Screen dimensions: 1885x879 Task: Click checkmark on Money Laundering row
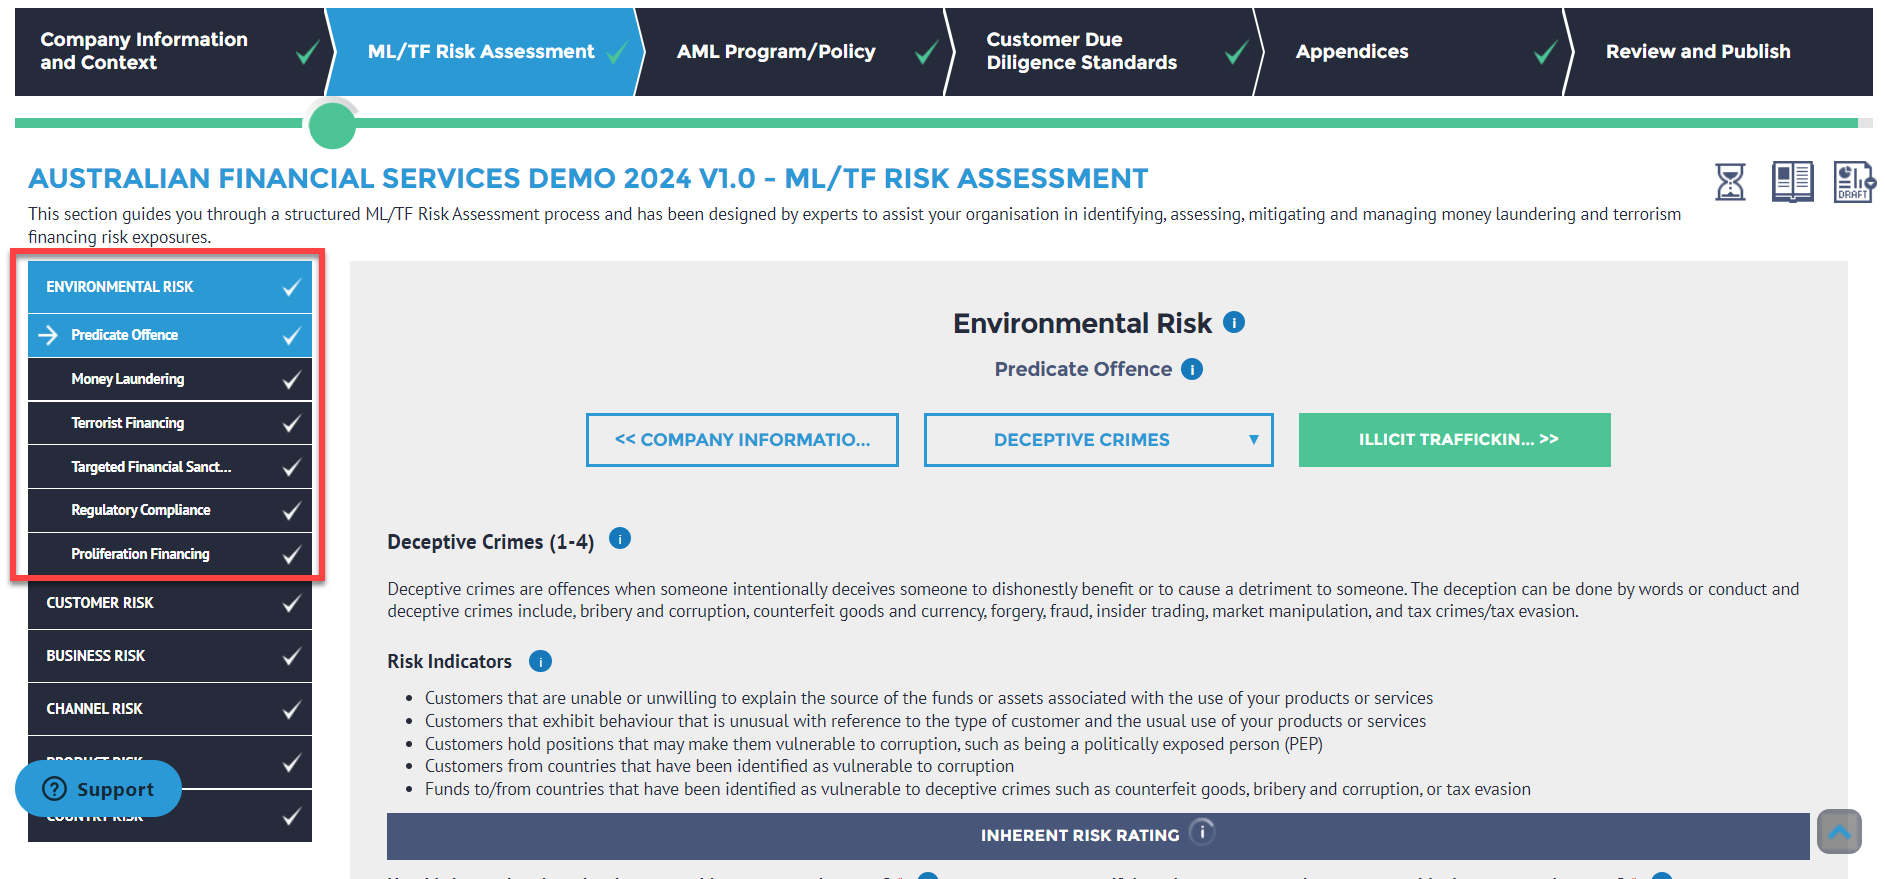click(291, 380)
